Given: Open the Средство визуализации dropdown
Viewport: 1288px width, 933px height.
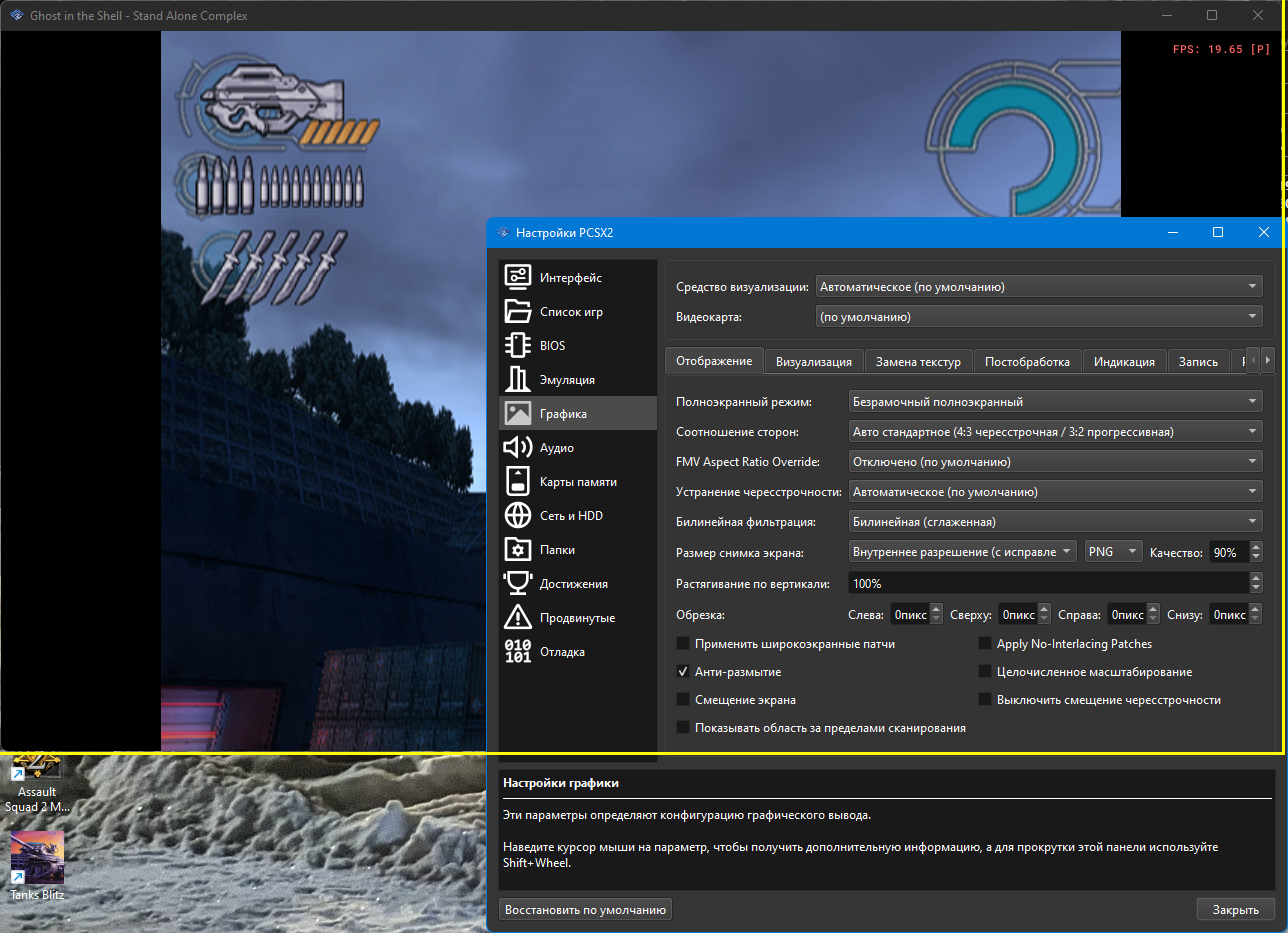Looking at the screenshot, I should click(1039, 287).
